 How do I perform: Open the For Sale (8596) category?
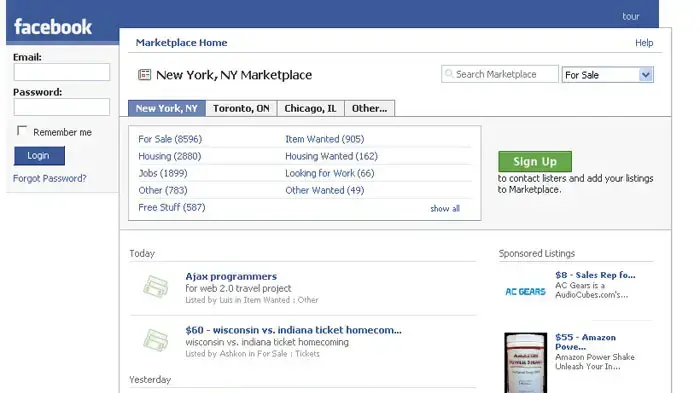coord(170,139)
